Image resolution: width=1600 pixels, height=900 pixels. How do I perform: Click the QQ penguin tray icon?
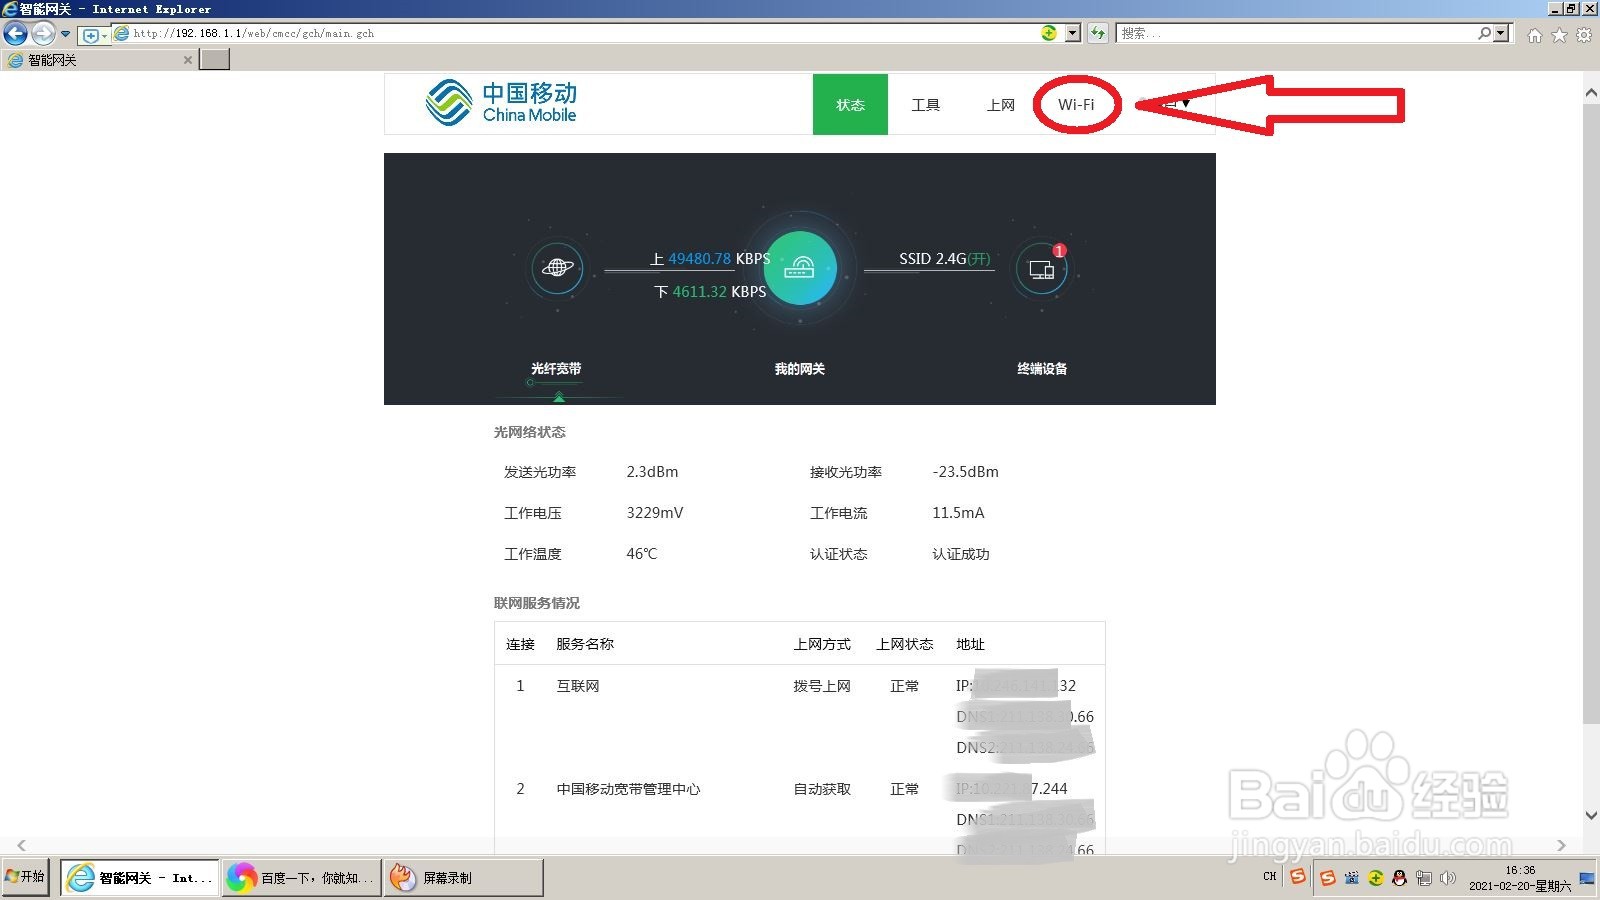pos(1399,878)
